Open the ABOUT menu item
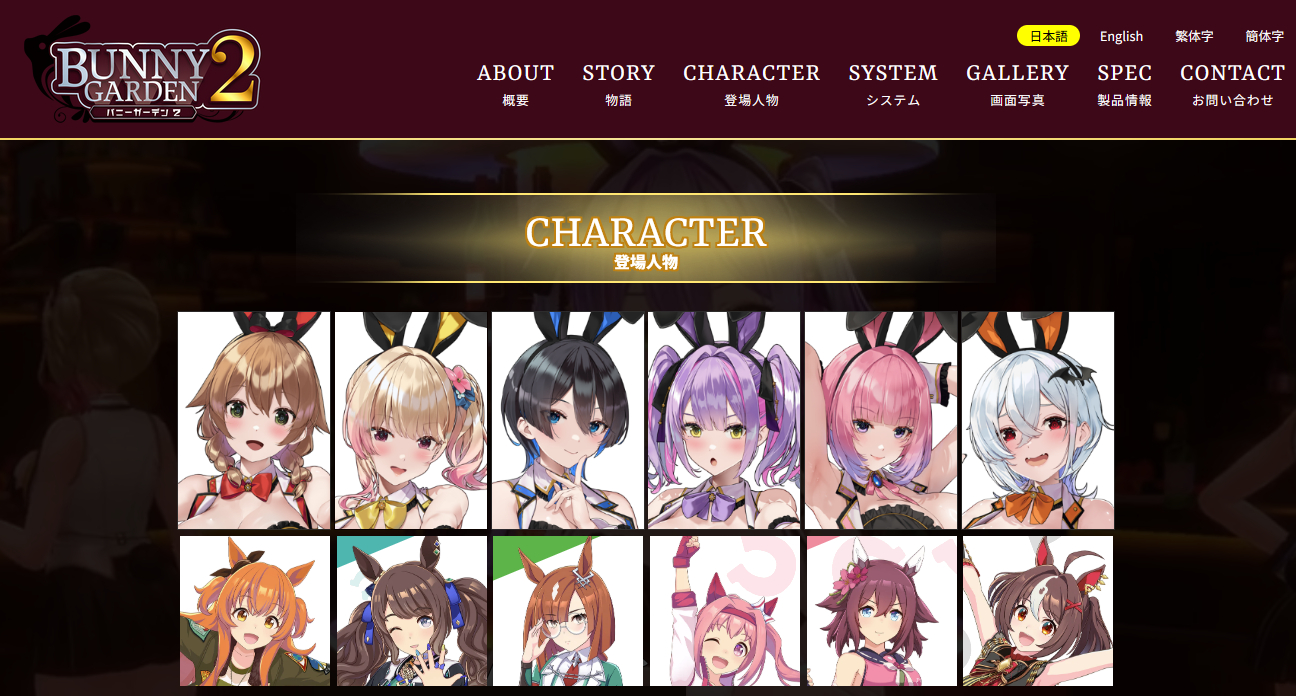The height and width of the screenshot is (696, 1296). tap(516, 84)
